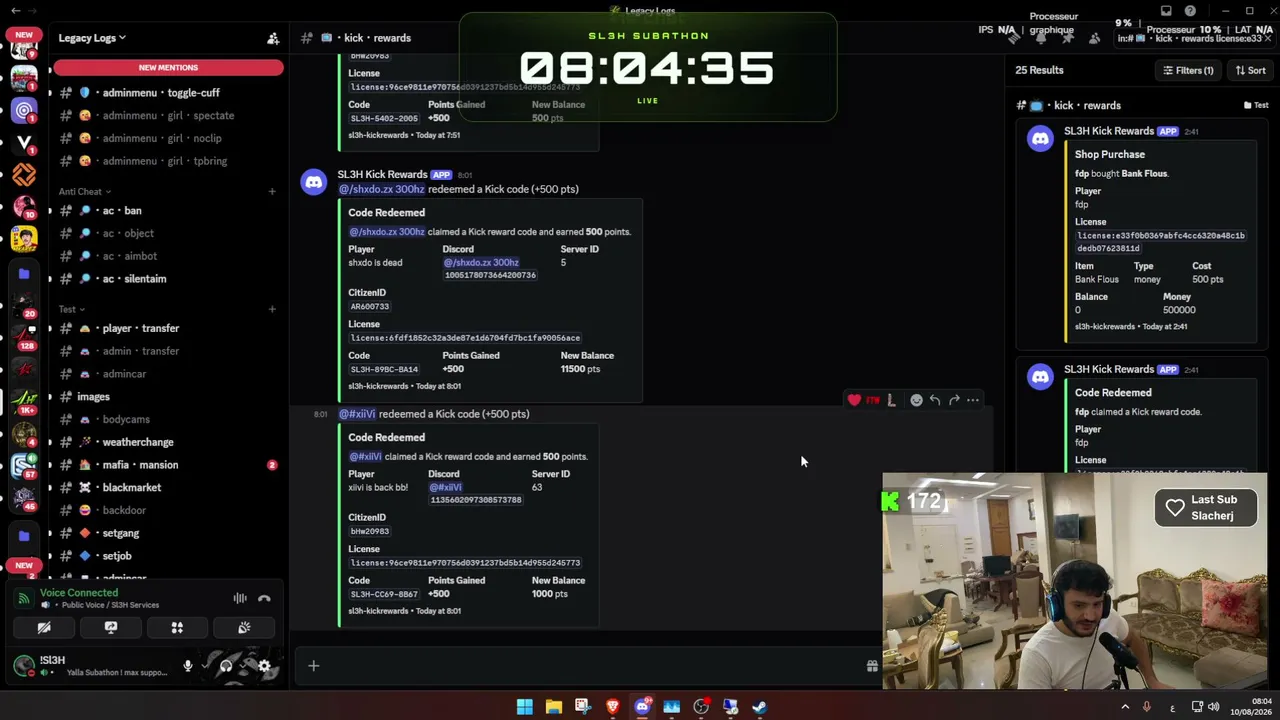Open output device options next to headphones
Viewport: 1280px width, 720px height.
(x=241, y=665)
